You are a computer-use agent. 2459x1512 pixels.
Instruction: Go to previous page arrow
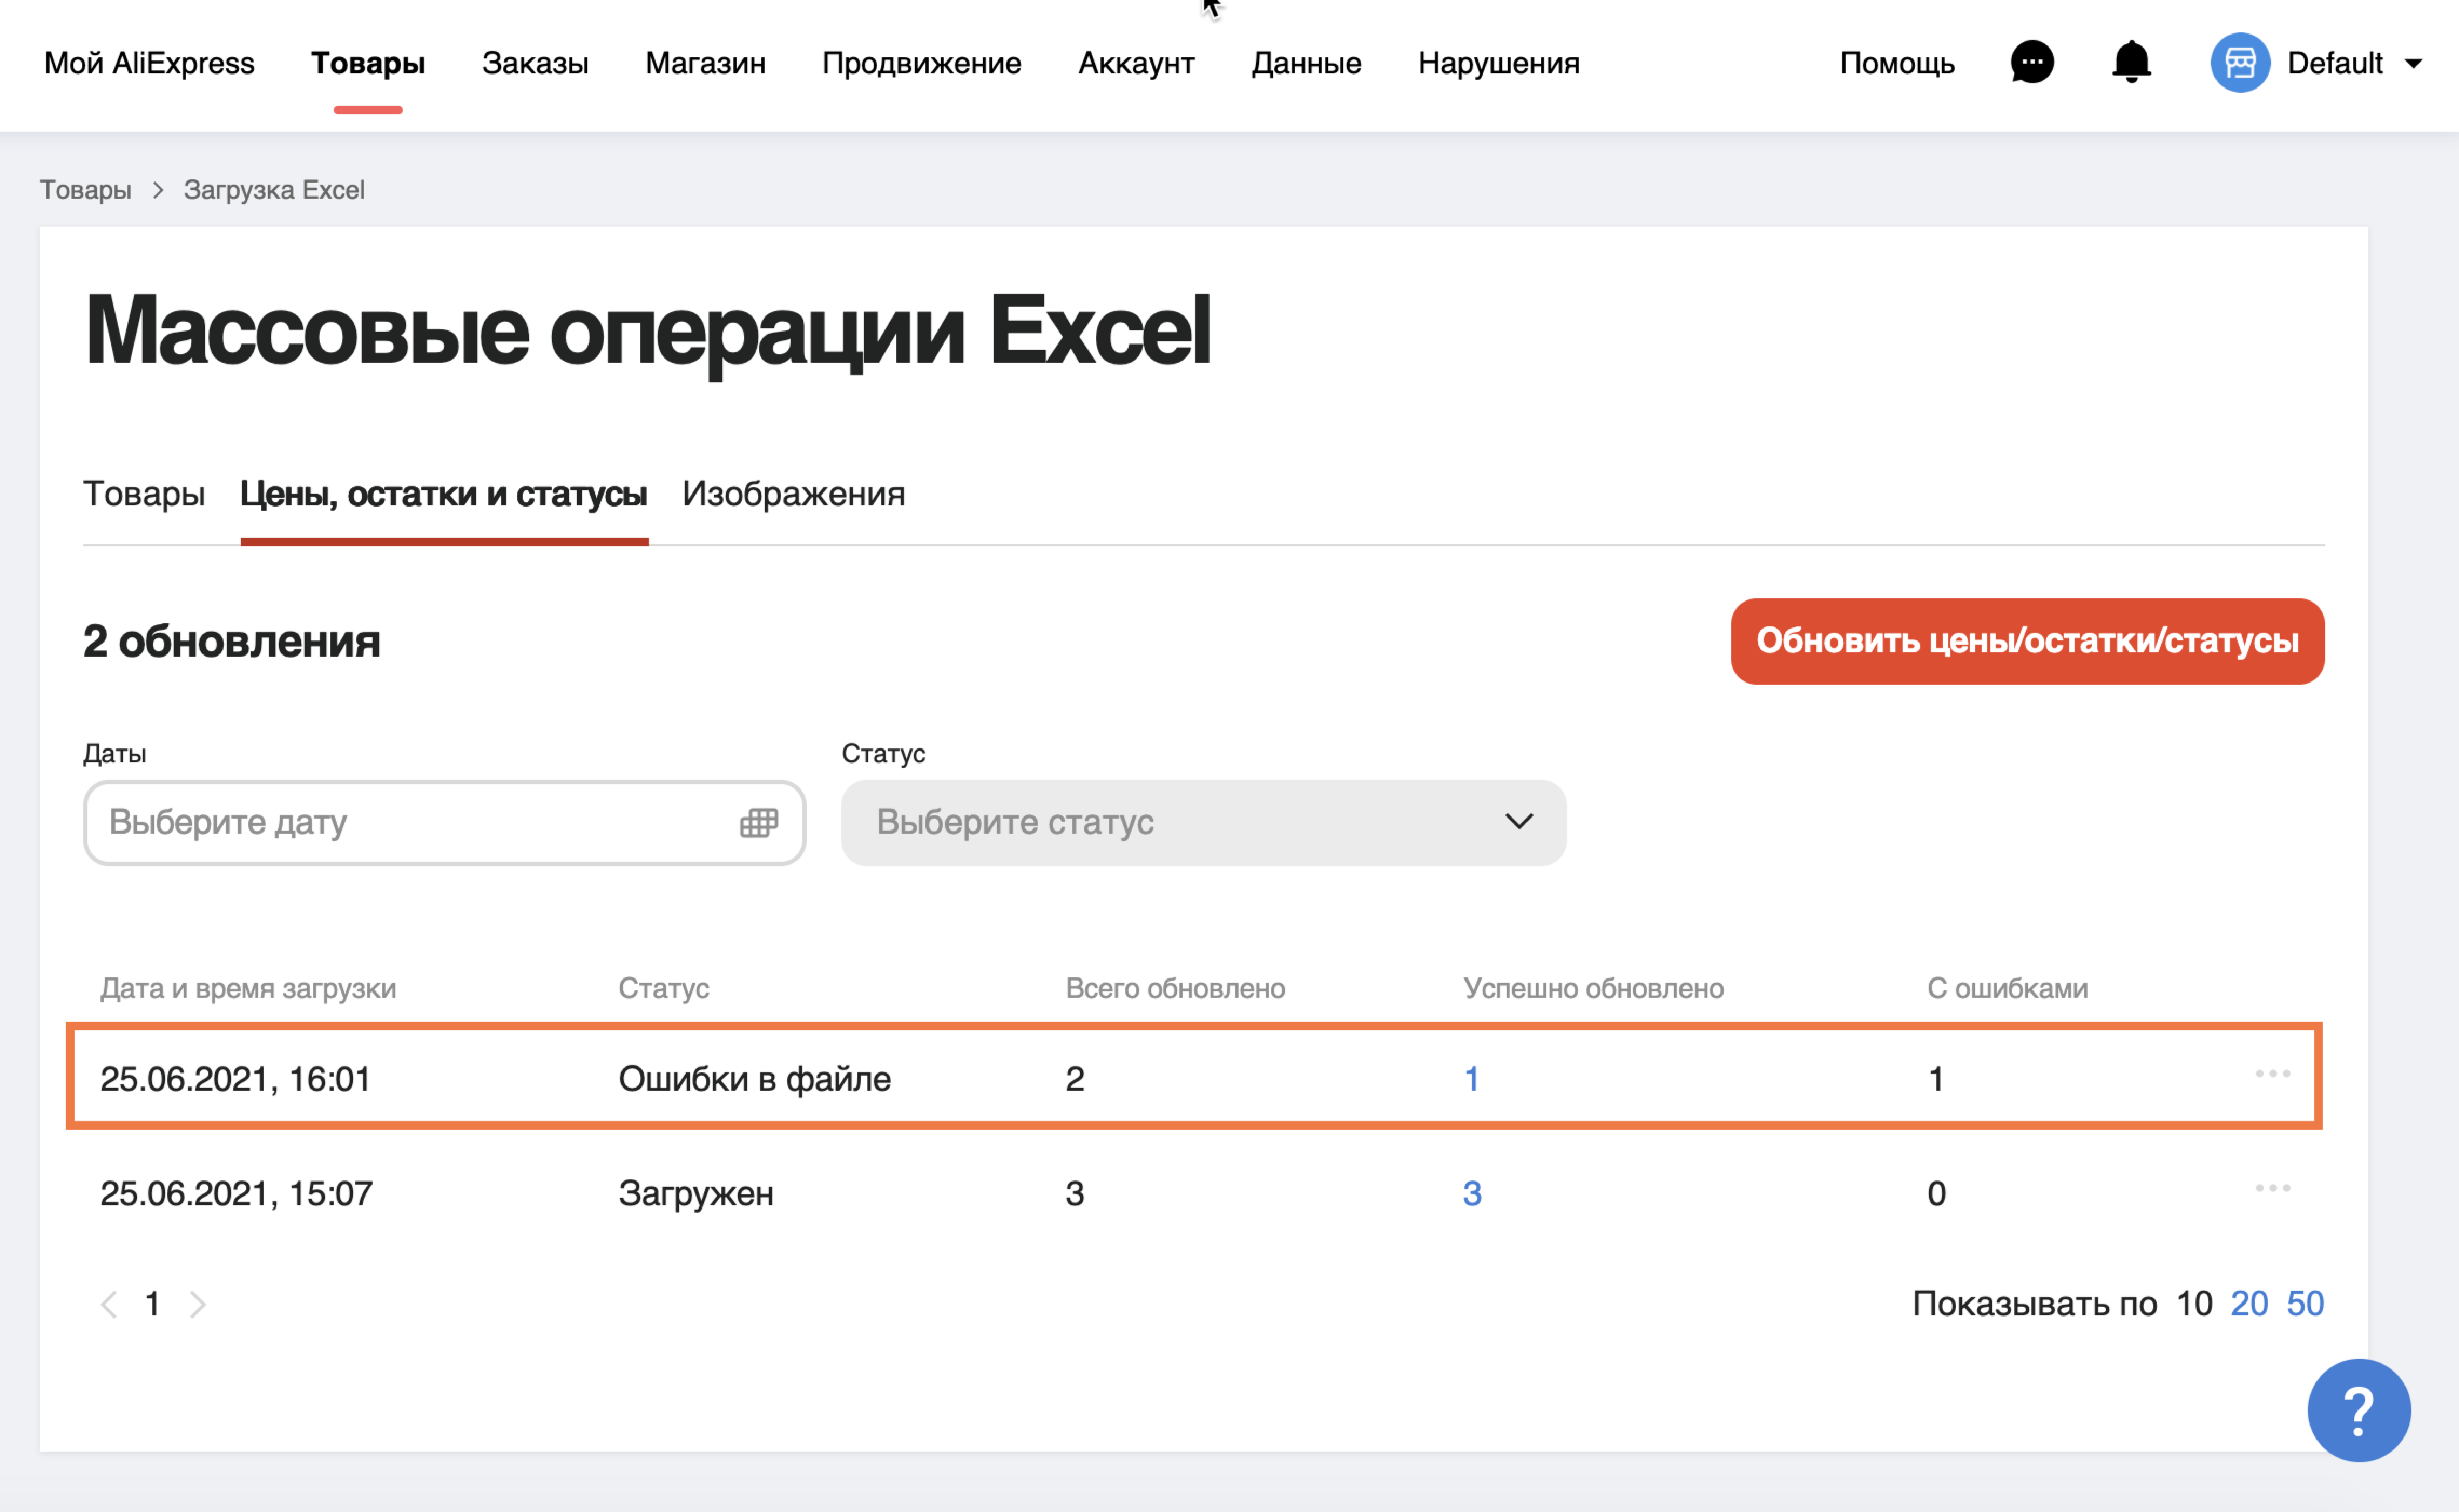pos(110,1304)
